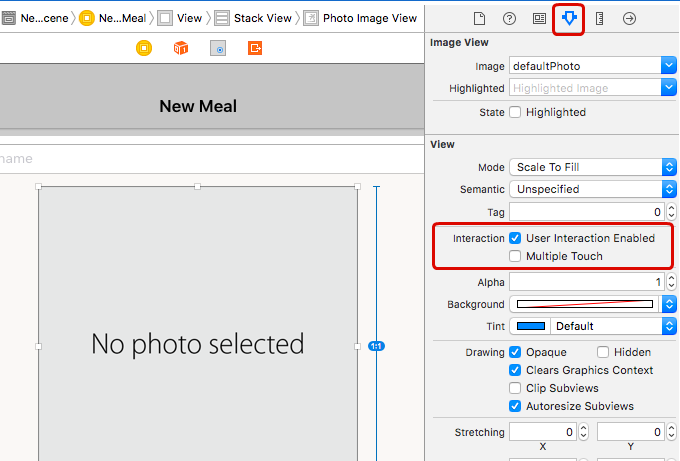Viewport: 680px width, 461px height.
Task: Toggle the Opaque drawing checkbox
Action: pyautogui.click(x=515, y=352)
